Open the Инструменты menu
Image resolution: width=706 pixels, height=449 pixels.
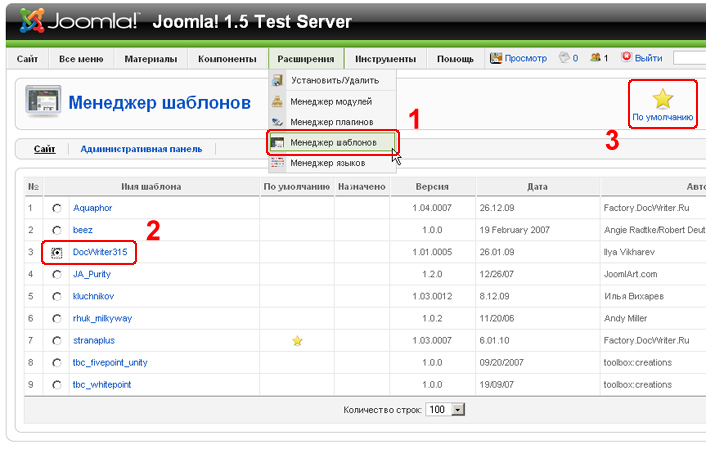[x=385, y=59]
